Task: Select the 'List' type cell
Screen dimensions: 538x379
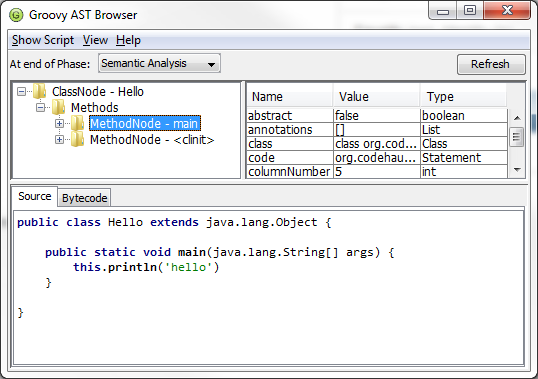Action: tap(464, 130)
